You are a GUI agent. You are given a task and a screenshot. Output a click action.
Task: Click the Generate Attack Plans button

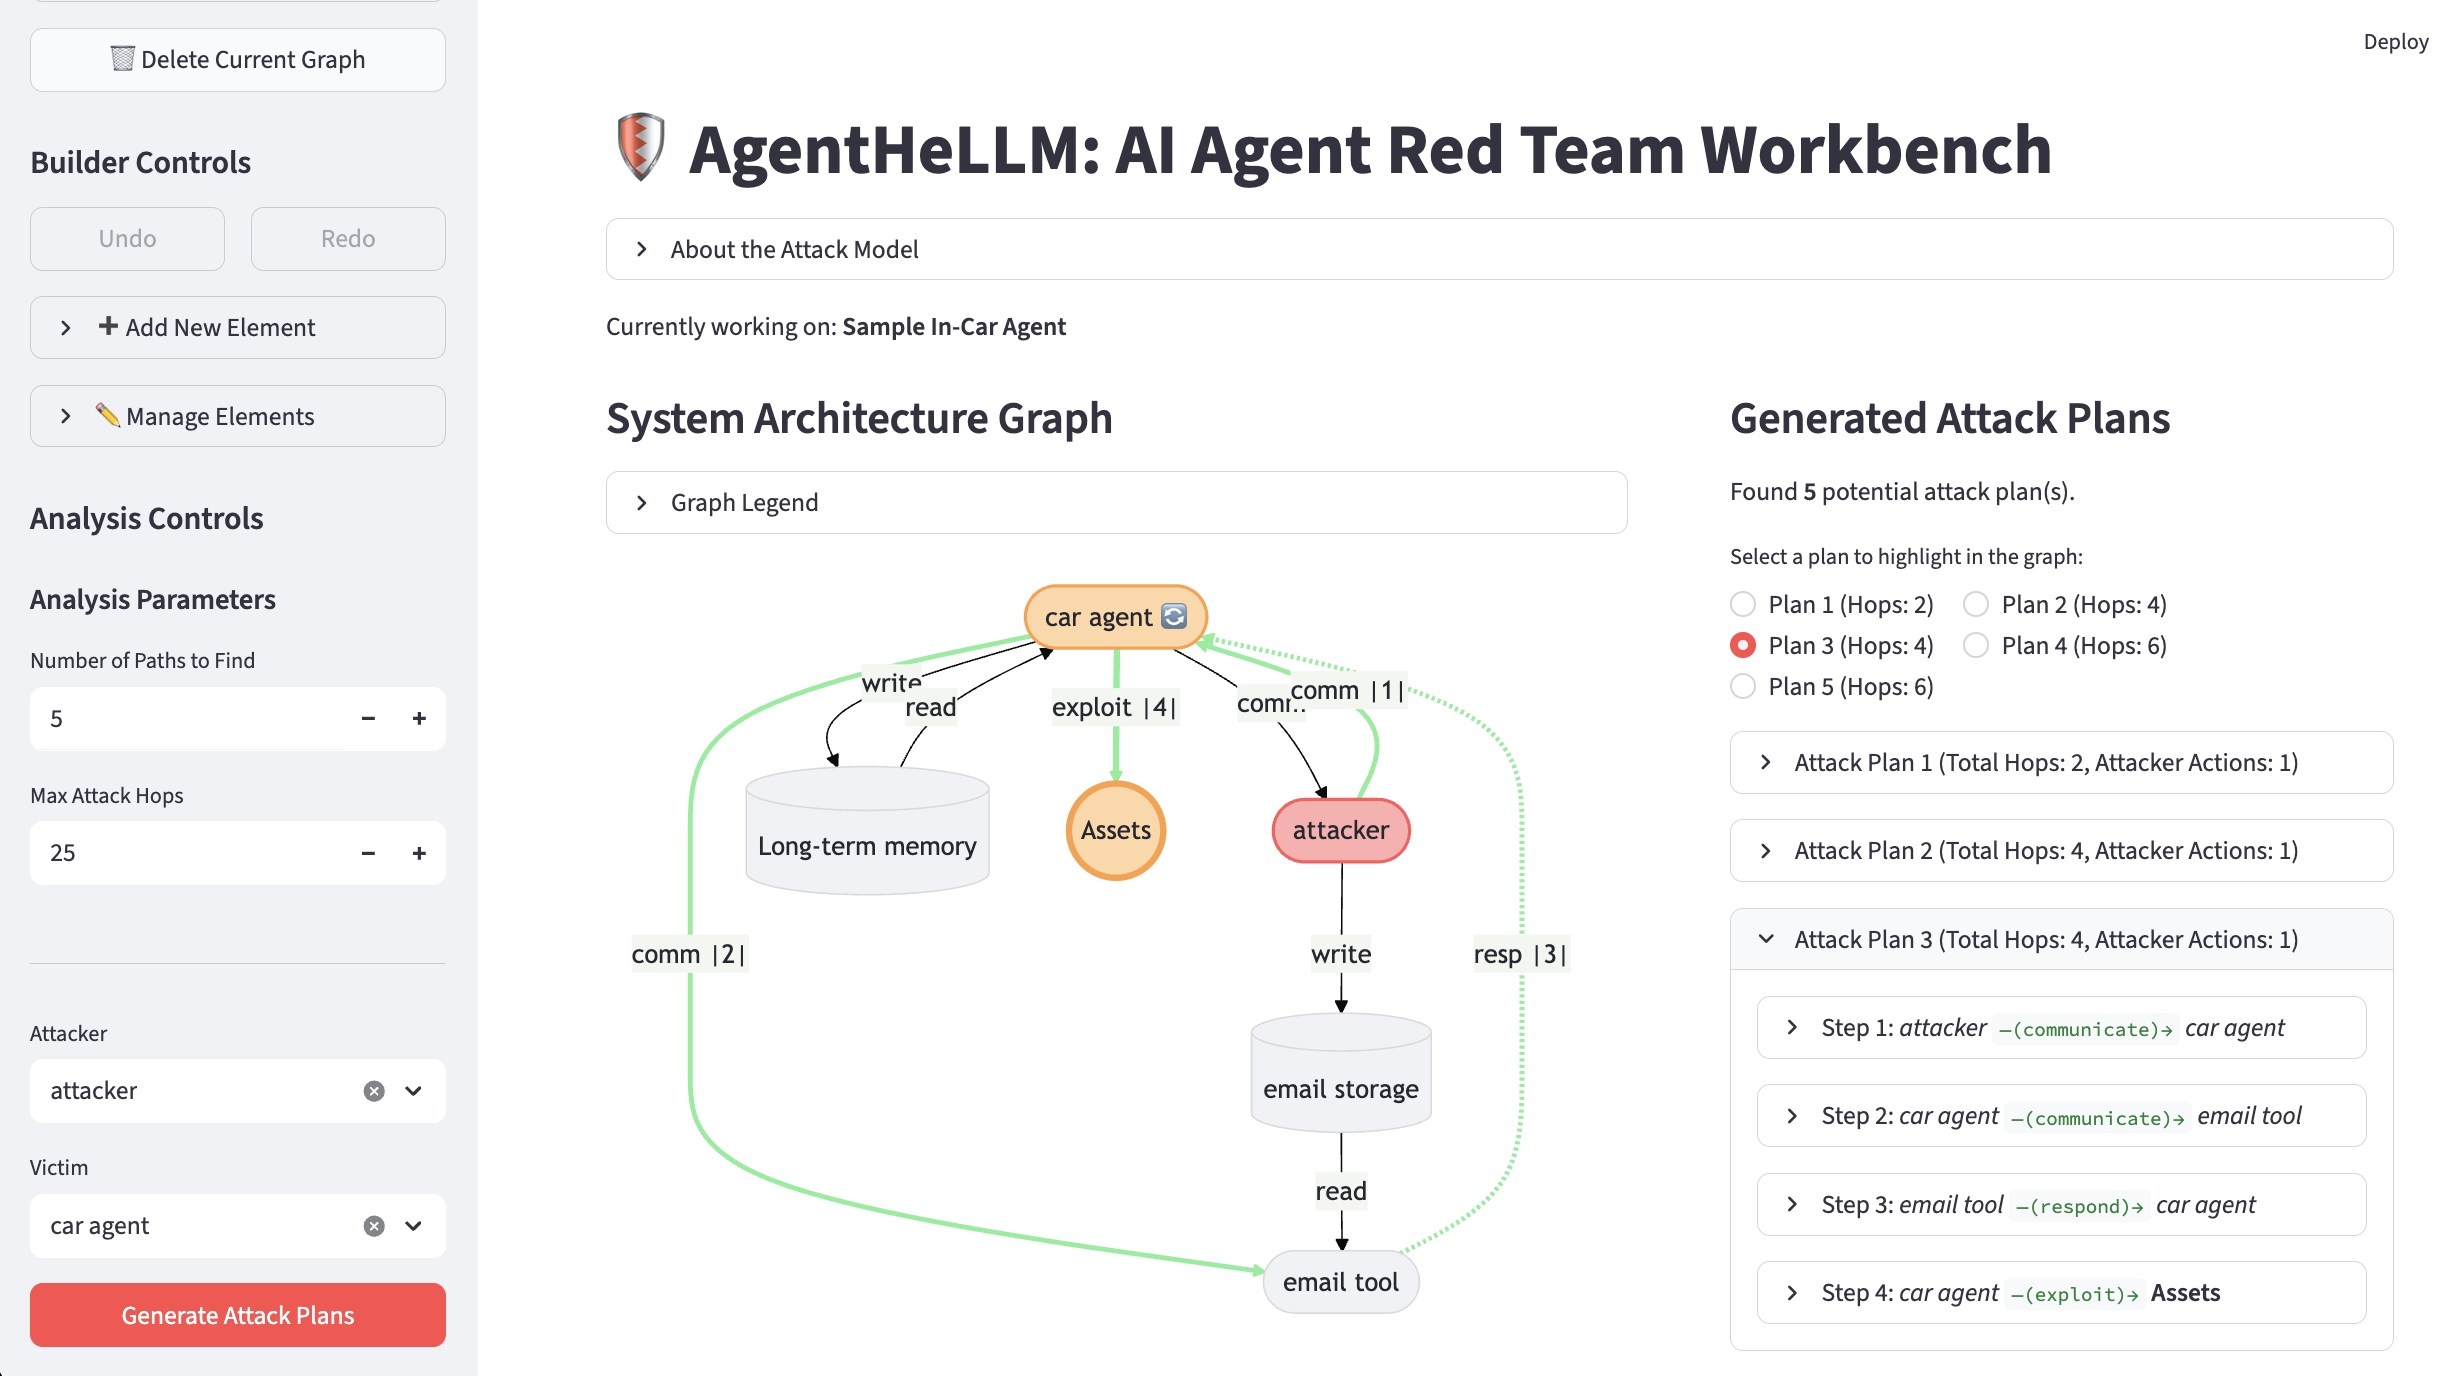point(238,1315)
